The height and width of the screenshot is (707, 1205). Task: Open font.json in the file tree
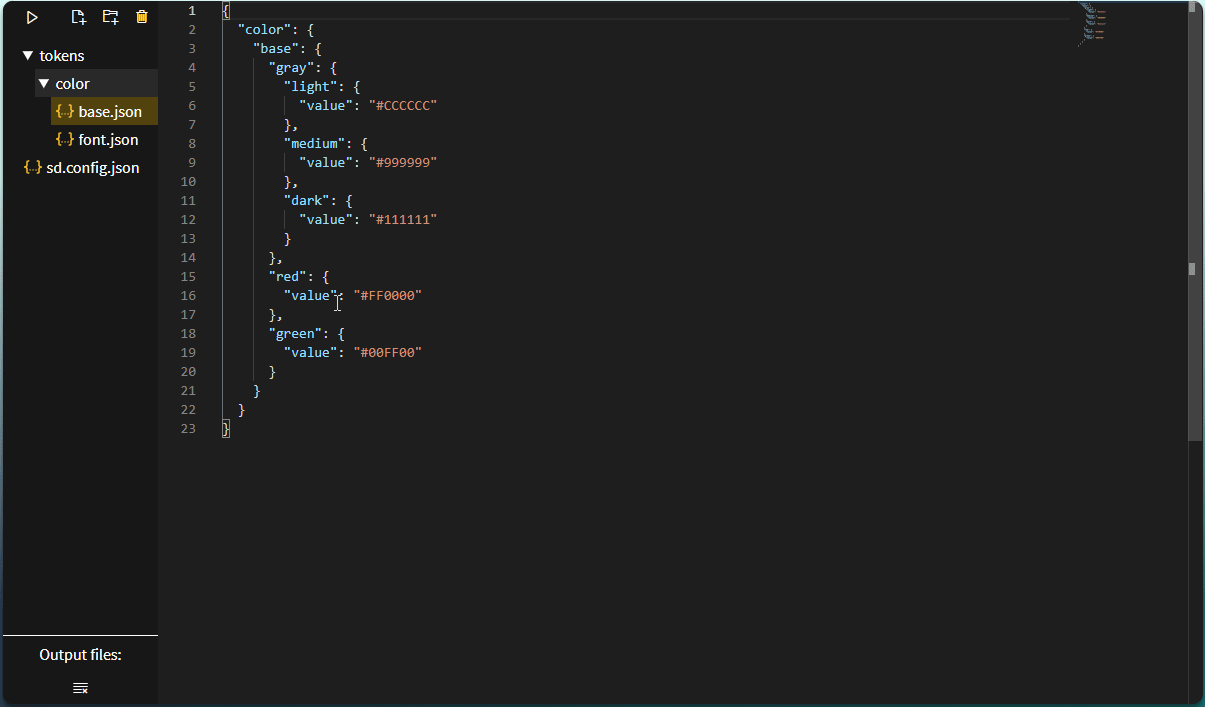point(108,140)
